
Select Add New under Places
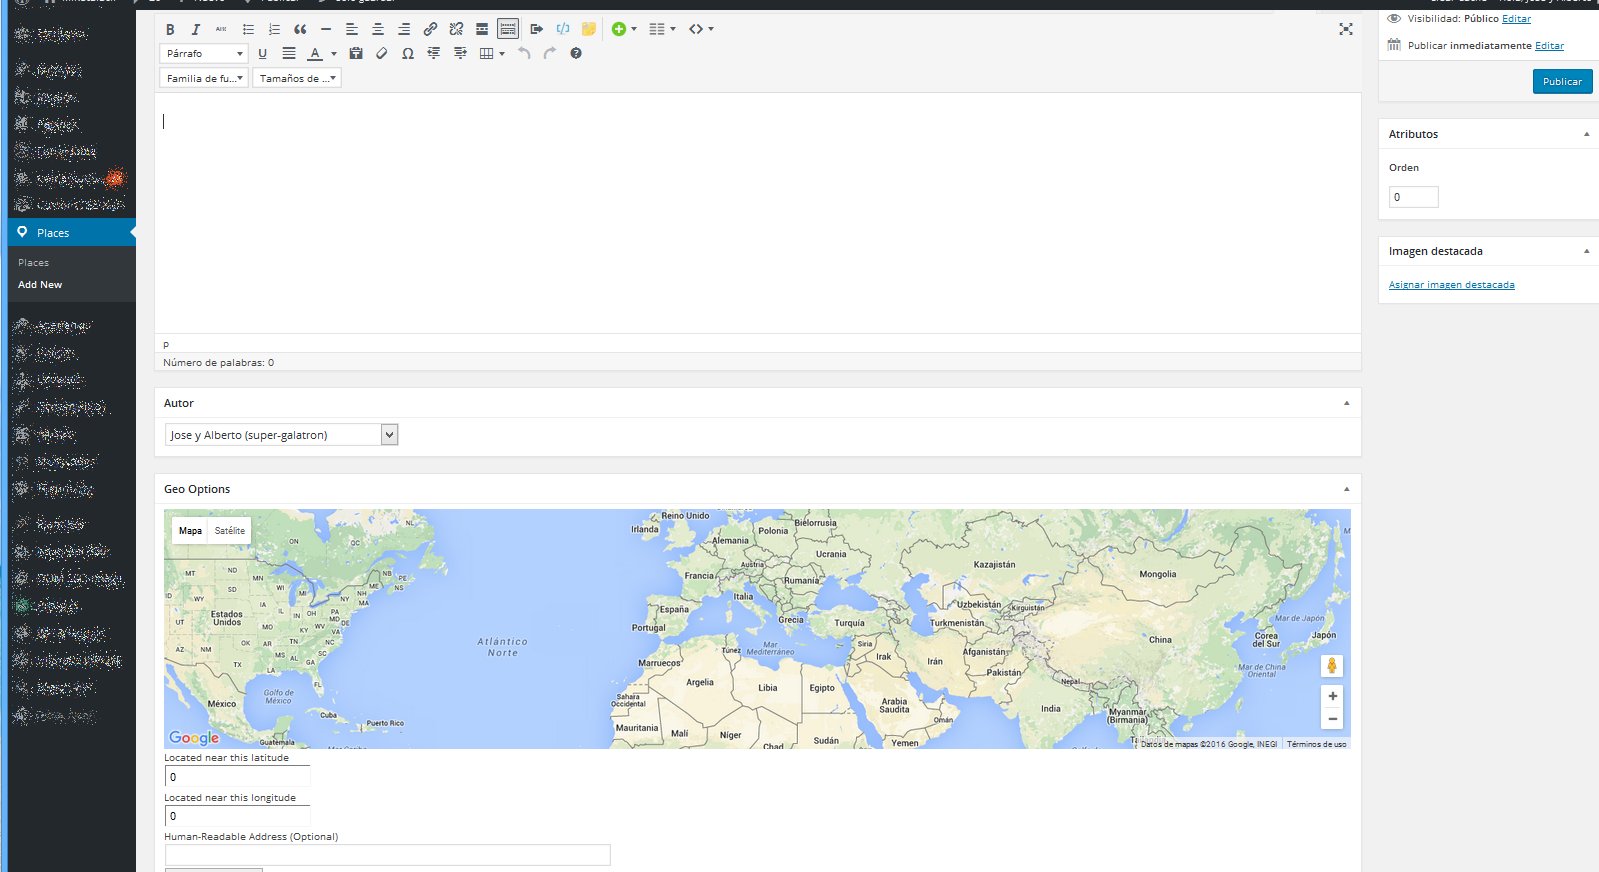click(x=40, y=285)
